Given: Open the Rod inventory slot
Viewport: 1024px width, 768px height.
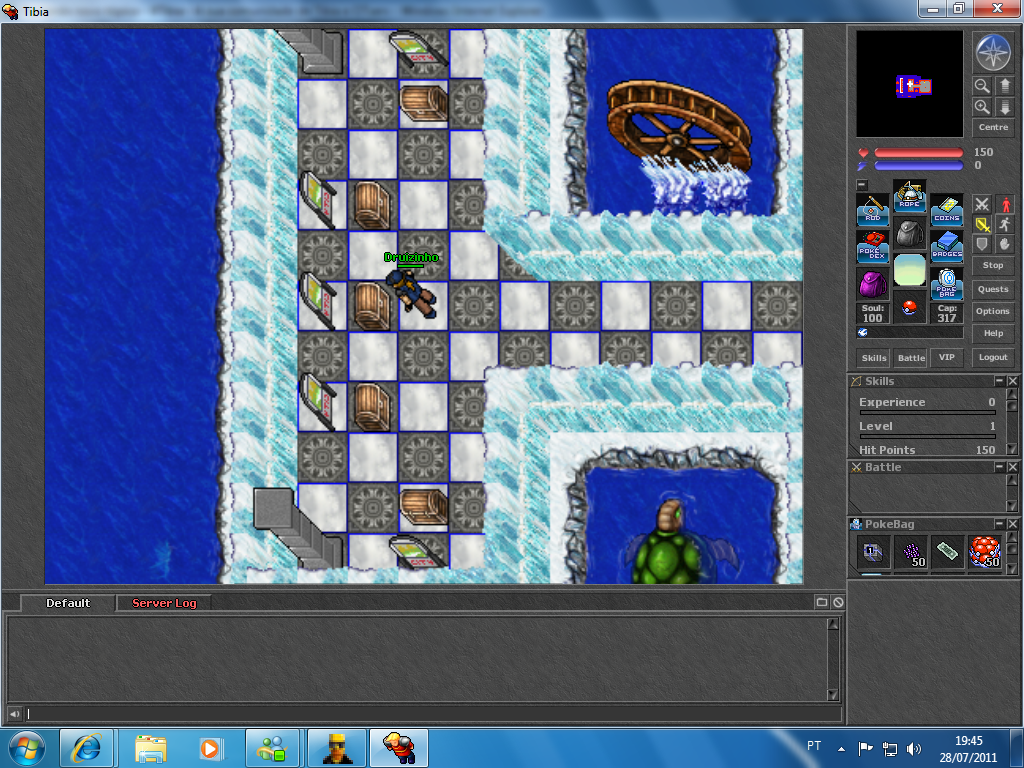Looking at the screenshot, I should pyautogui.click(x=872, y=210).
